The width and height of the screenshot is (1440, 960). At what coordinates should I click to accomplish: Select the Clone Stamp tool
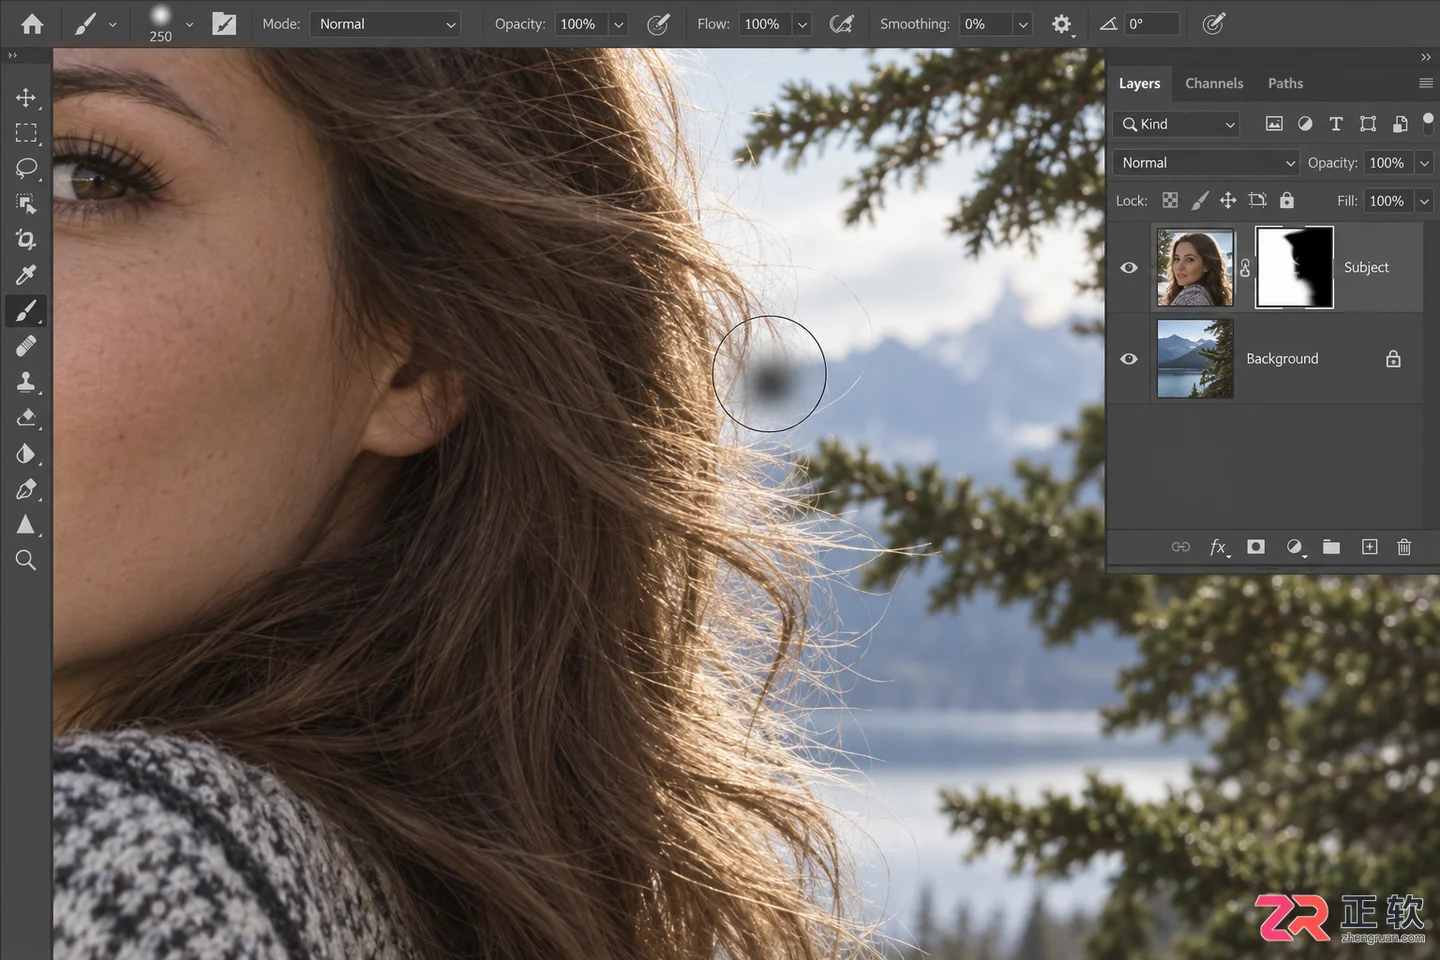coord(26,382)
